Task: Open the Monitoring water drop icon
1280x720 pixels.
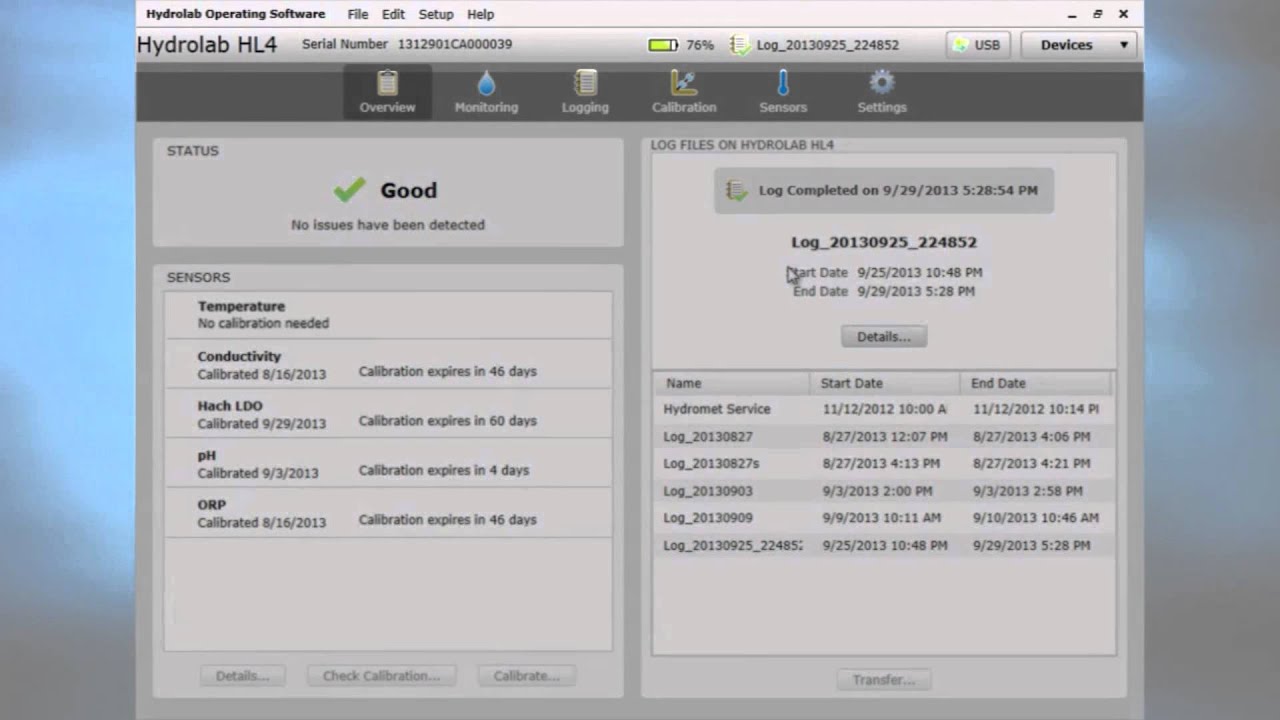Action: click(486, 82)
